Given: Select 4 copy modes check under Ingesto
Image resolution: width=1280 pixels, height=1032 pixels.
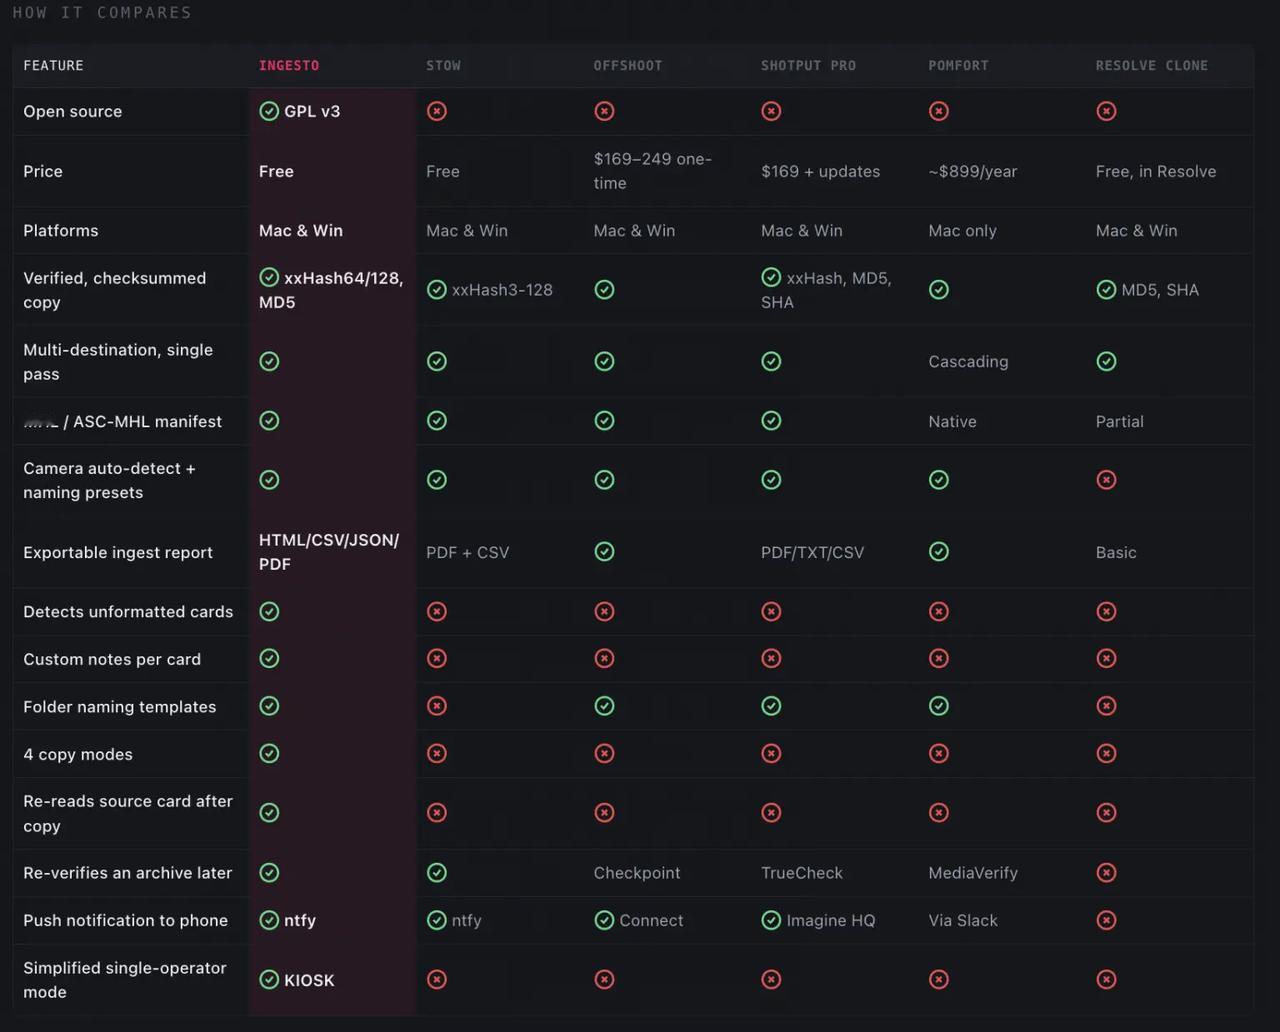Looking at the screenshot, I should 269,753.
